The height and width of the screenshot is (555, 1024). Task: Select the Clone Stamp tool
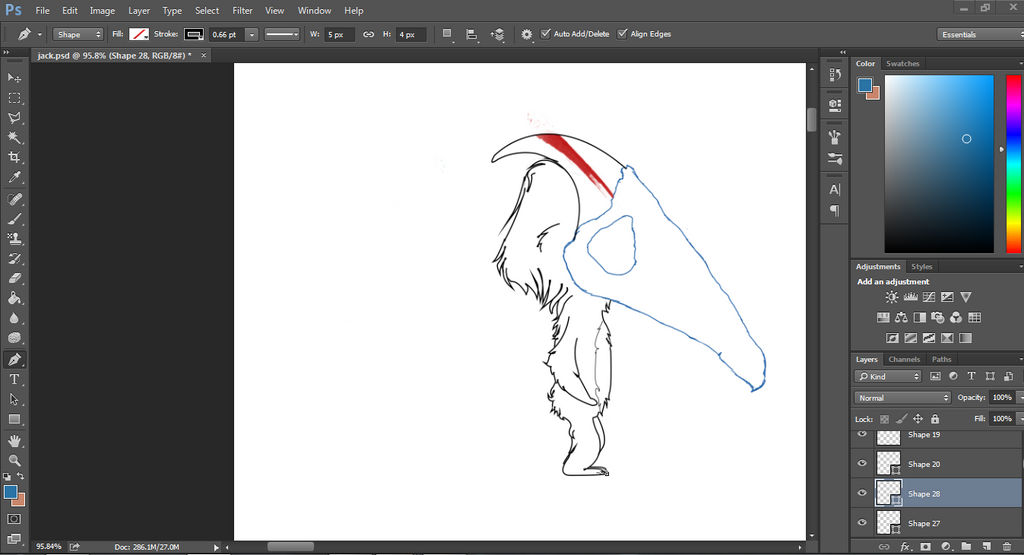coord(14,238)
